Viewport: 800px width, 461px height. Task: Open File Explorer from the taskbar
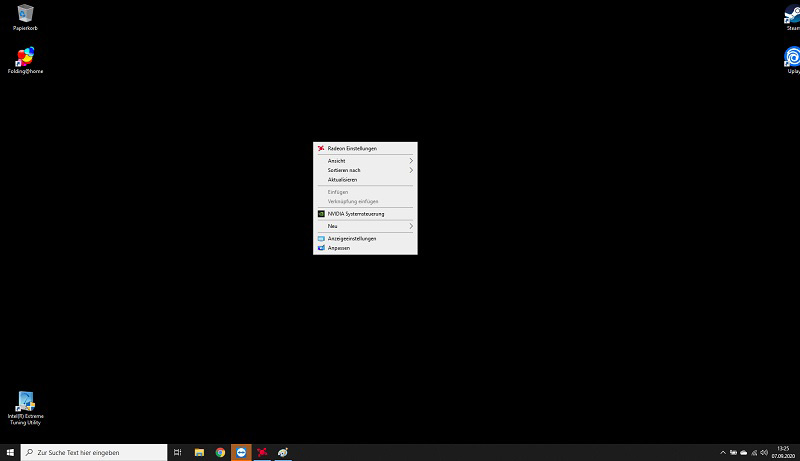point(199,452)
